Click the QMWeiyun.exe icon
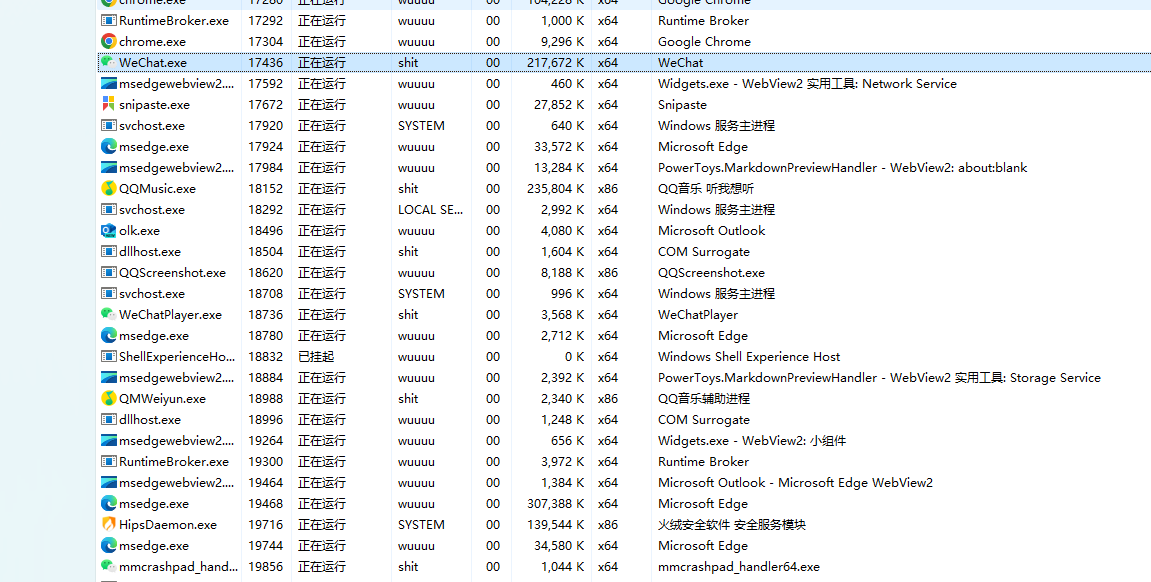 (109, 399)
